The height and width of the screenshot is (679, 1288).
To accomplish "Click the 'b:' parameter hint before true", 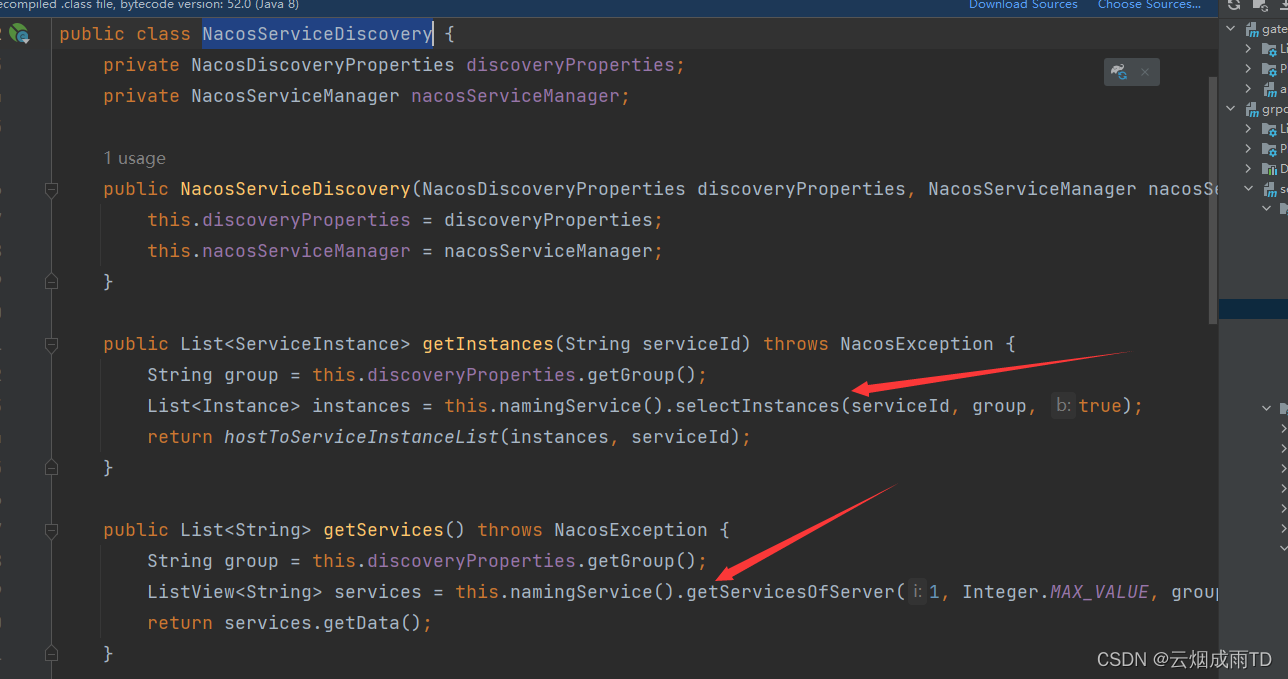I will click(x=1063, y=406).
